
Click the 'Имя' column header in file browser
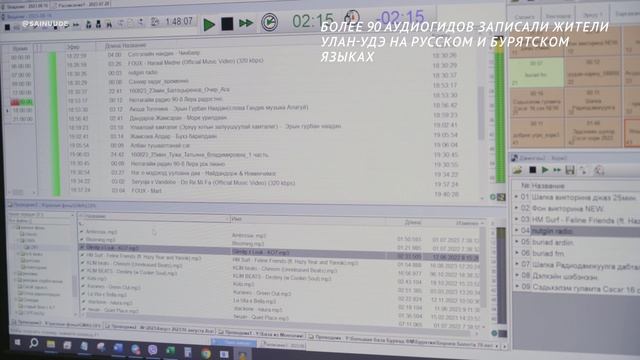click(x=237, y=219)
